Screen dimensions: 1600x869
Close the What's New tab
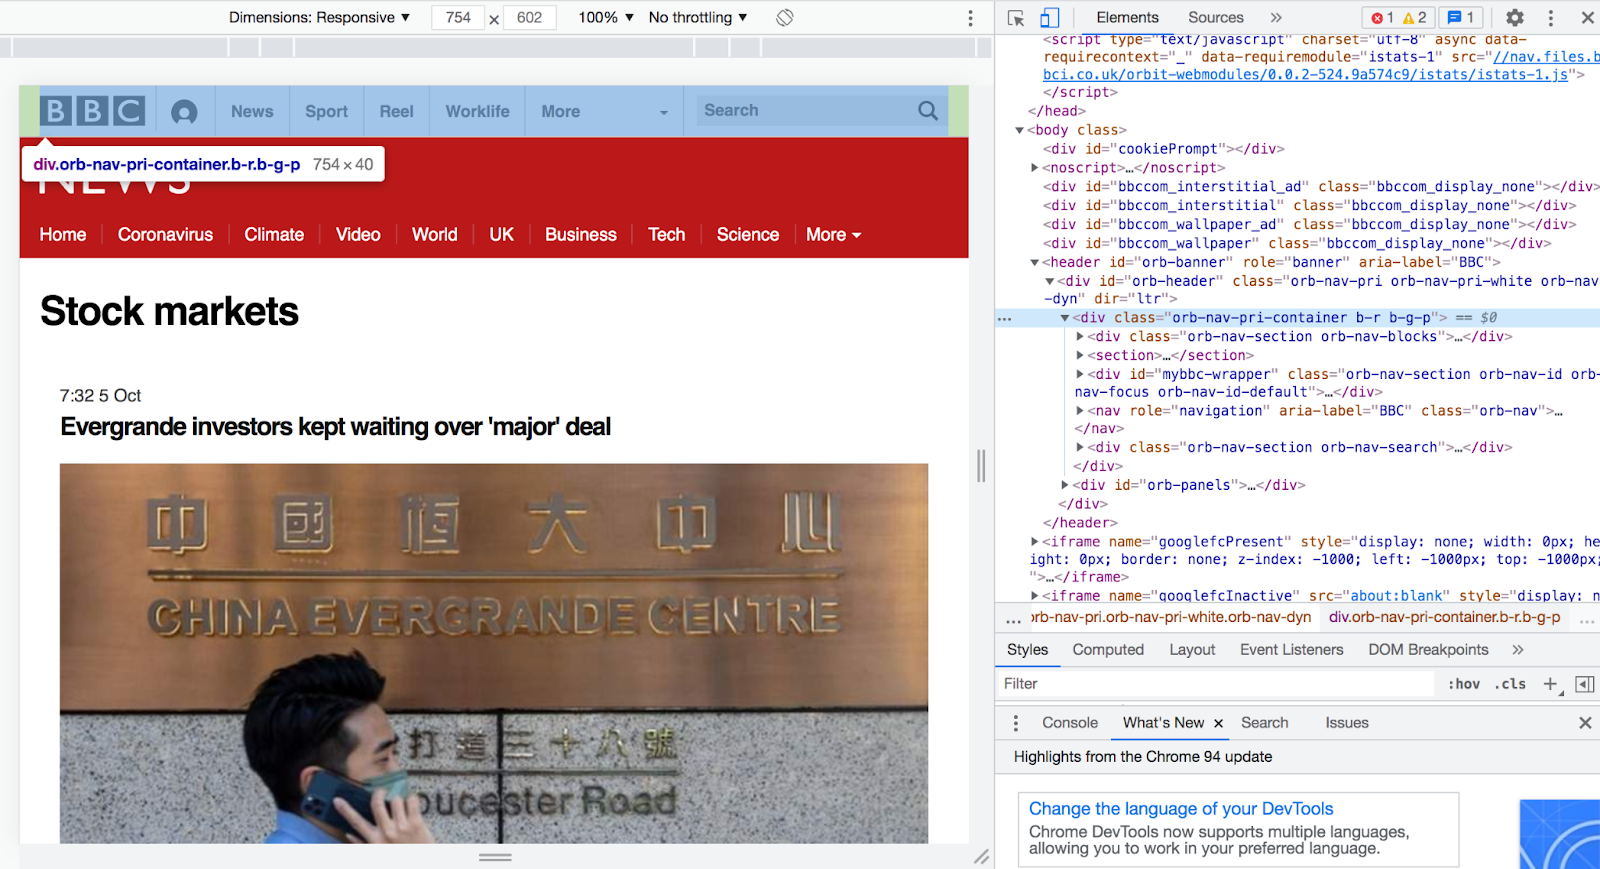(x=1218, y=723)
